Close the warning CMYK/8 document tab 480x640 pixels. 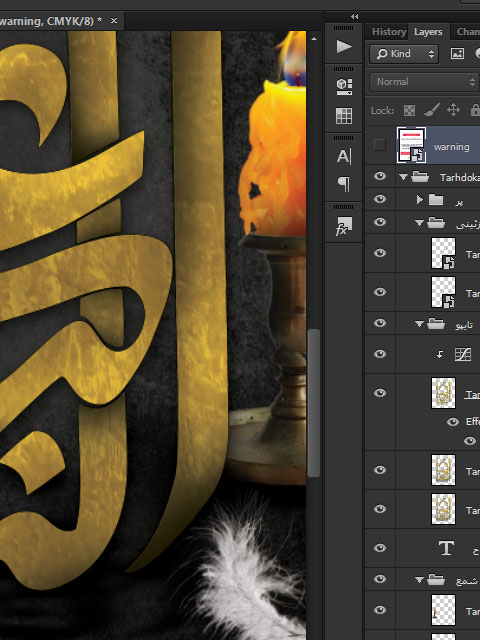tap(114, 20)
